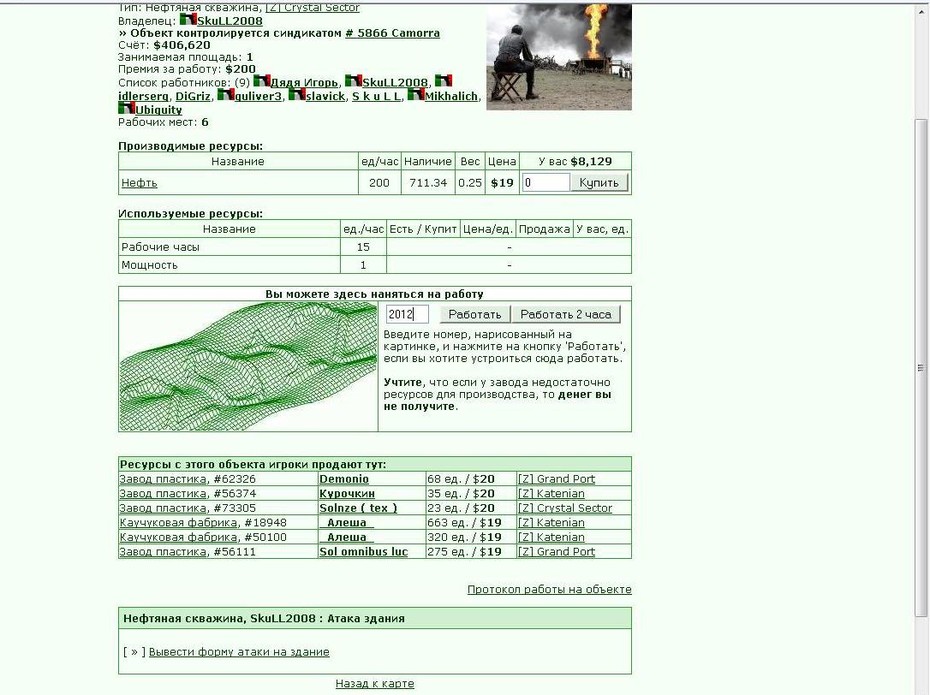The width and height of the screenshot is (930, 695).
Task: Open Алеша link in the #18948 row
Action: coord(346,522)
